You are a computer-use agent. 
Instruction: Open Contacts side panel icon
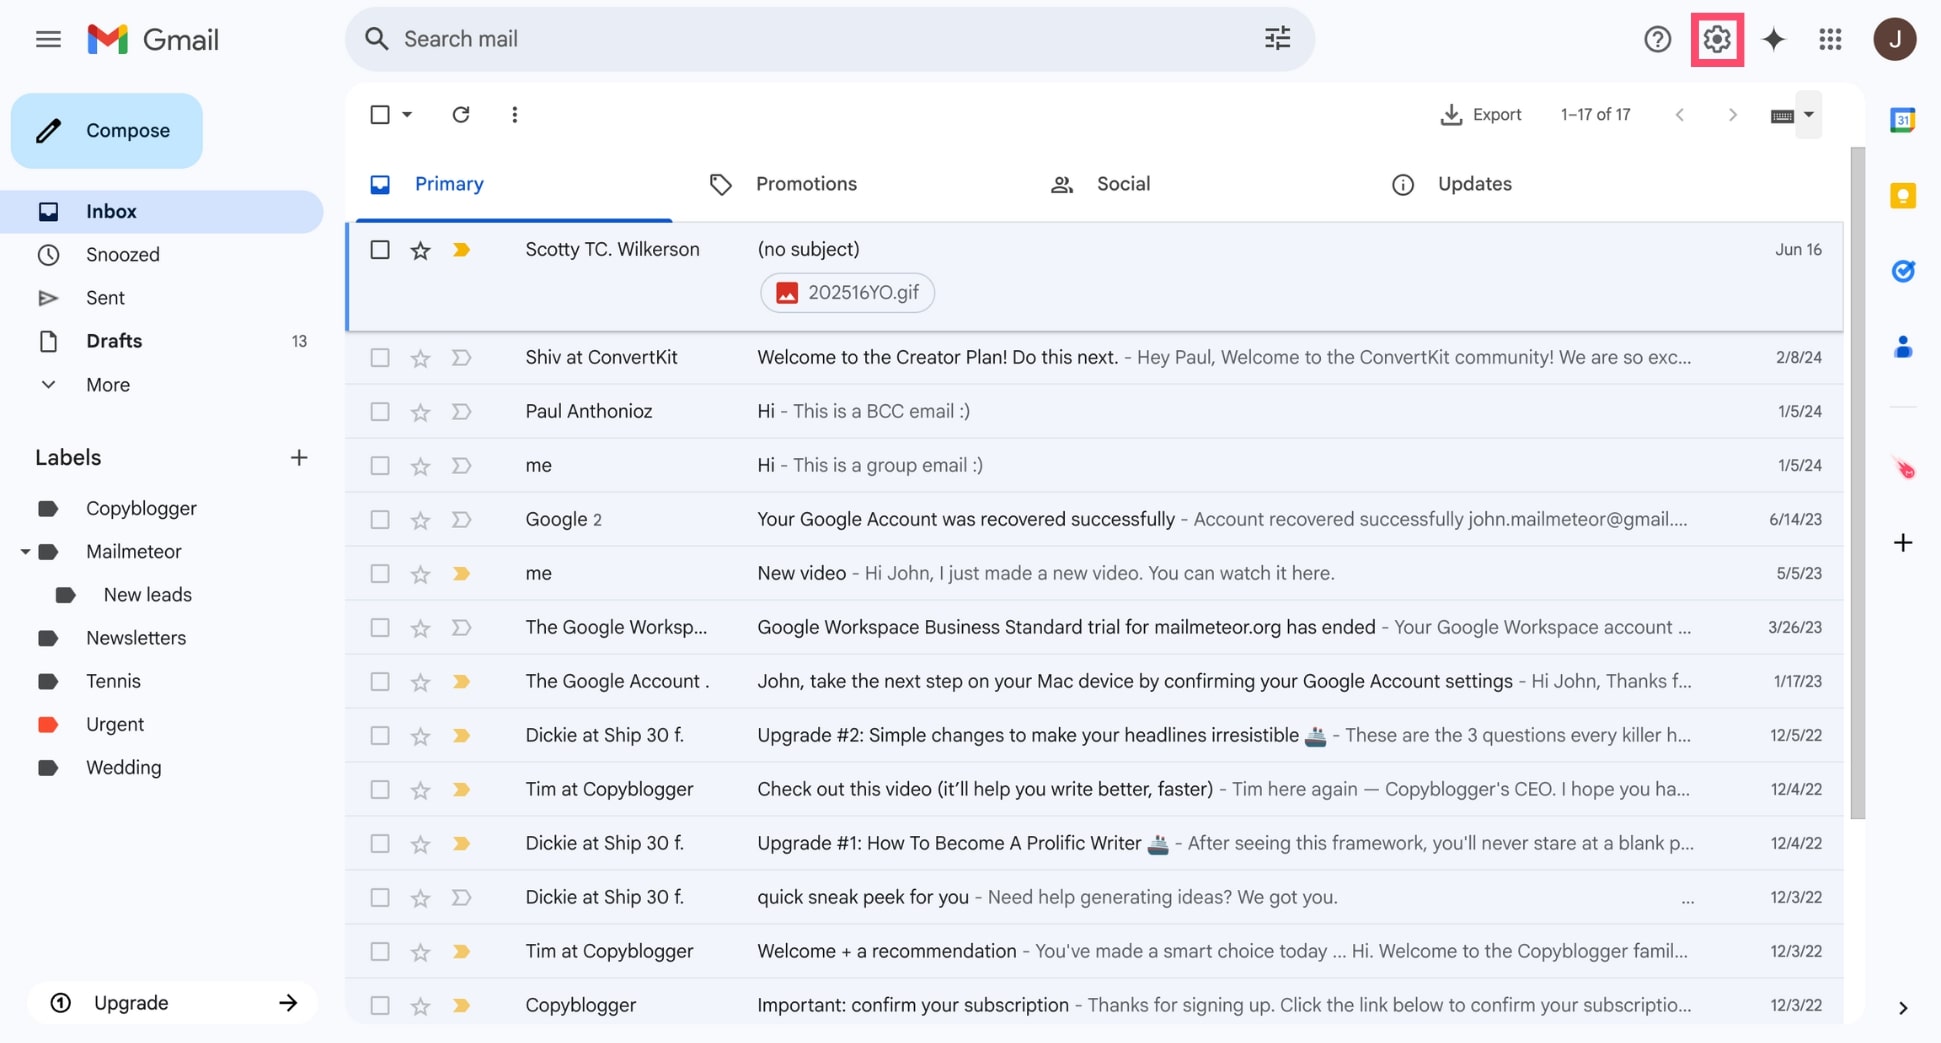click(x=1902, y=347)
